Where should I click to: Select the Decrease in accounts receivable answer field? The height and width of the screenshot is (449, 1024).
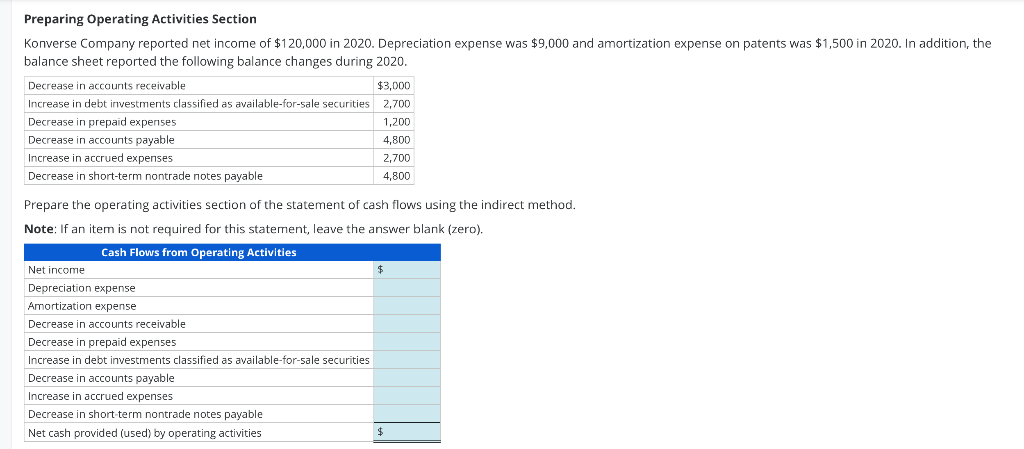407,324
